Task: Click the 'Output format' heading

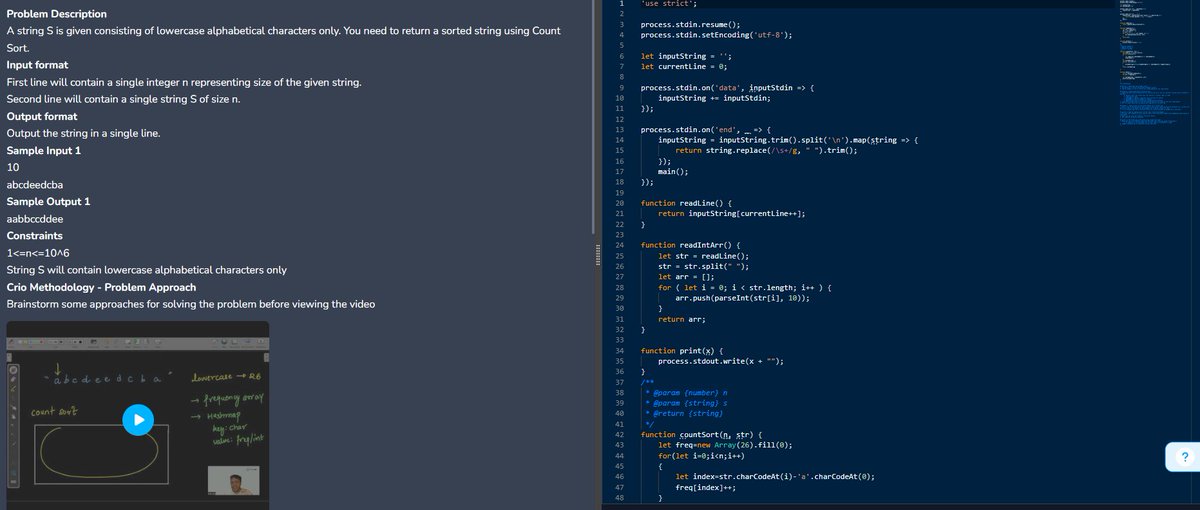Action: [41, 116]
